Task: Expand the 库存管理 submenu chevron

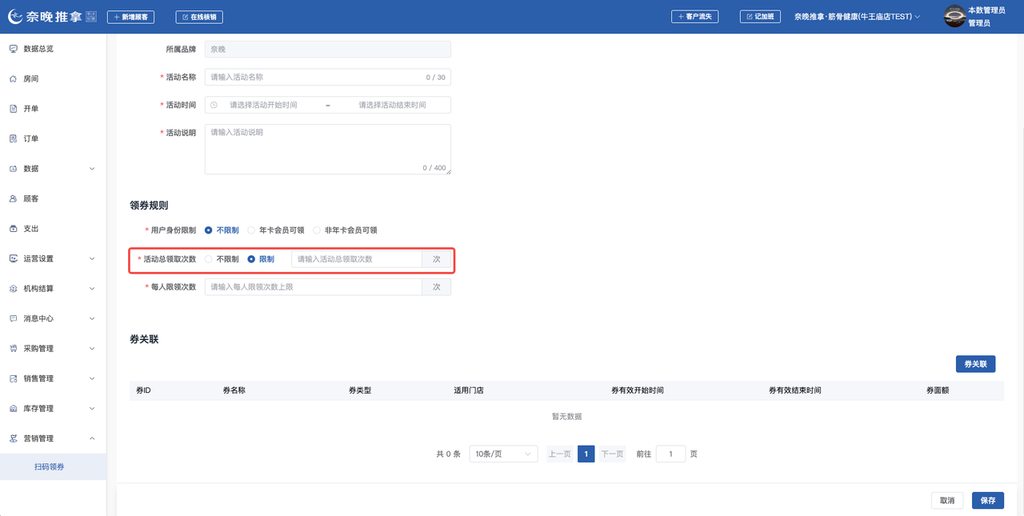Action: tap(92, 409)
